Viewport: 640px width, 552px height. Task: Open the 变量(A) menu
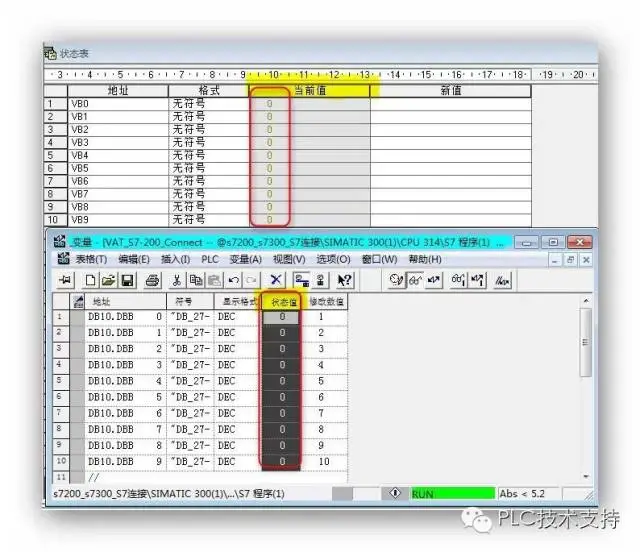click(245, 259)
